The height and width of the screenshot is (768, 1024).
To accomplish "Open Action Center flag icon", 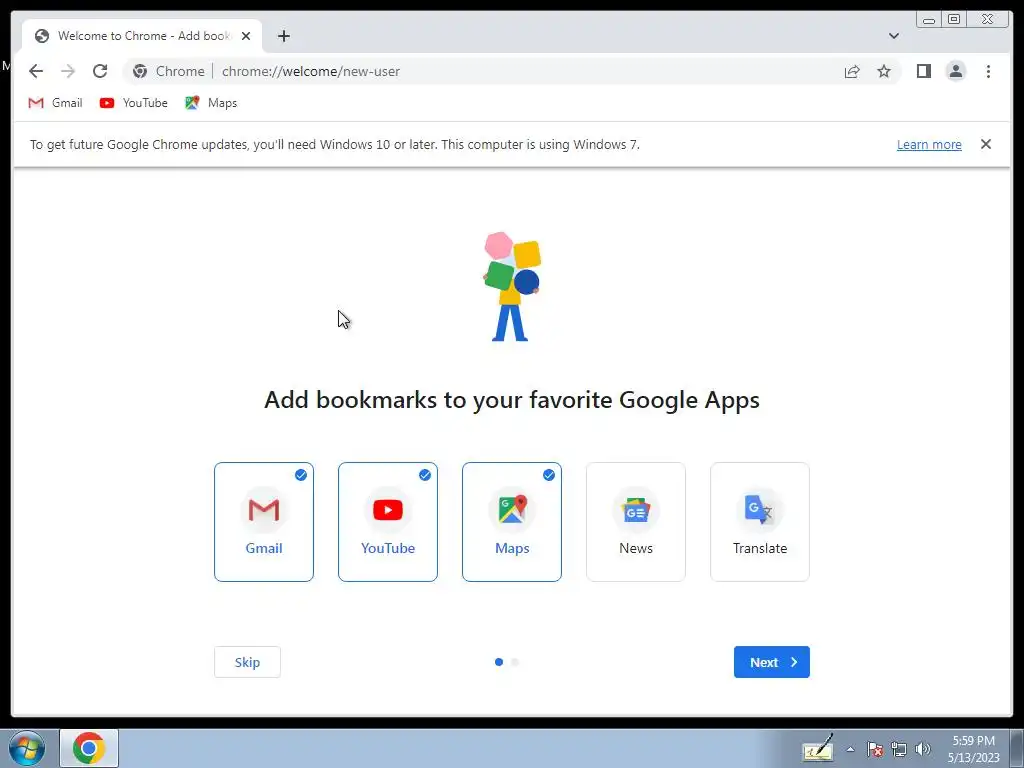I will 874,749.
